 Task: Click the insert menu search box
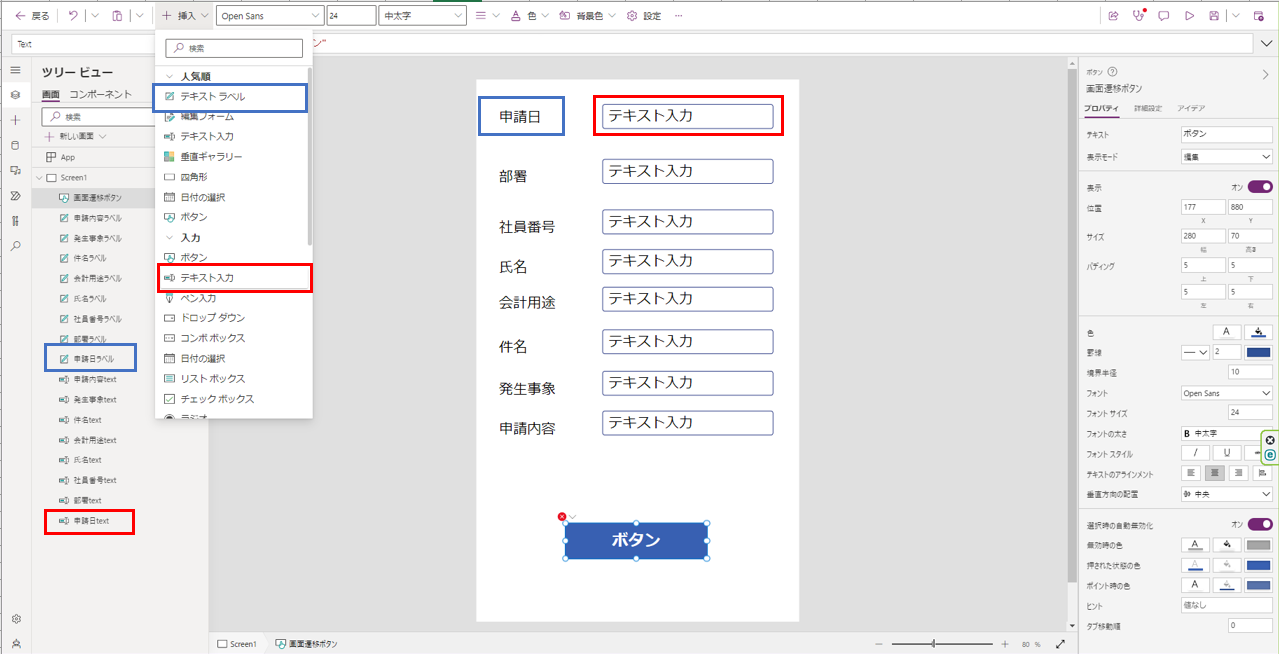pos(233,48)
